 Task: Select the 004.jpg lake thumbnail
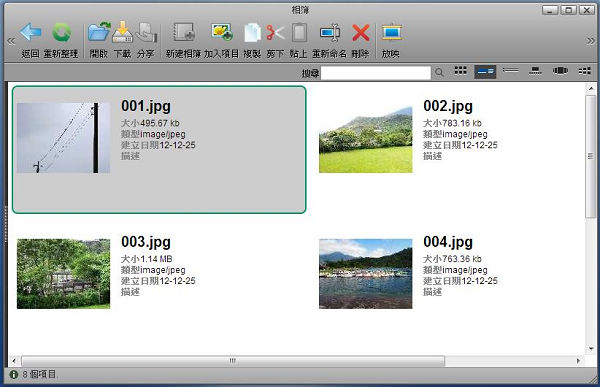366,274
